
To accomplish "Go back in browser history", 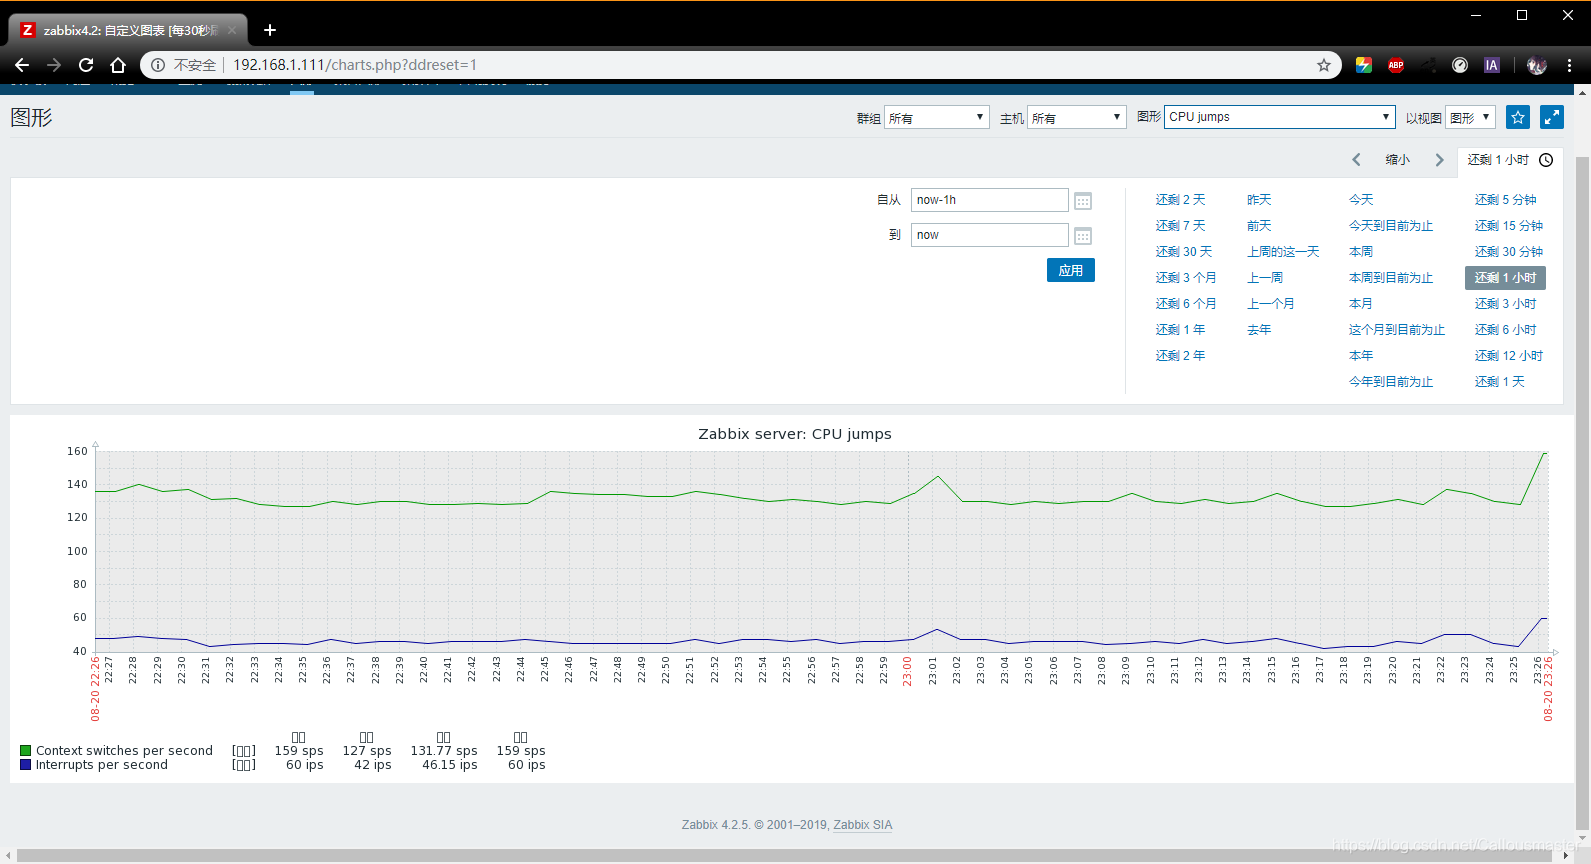I will click(22, 65).
